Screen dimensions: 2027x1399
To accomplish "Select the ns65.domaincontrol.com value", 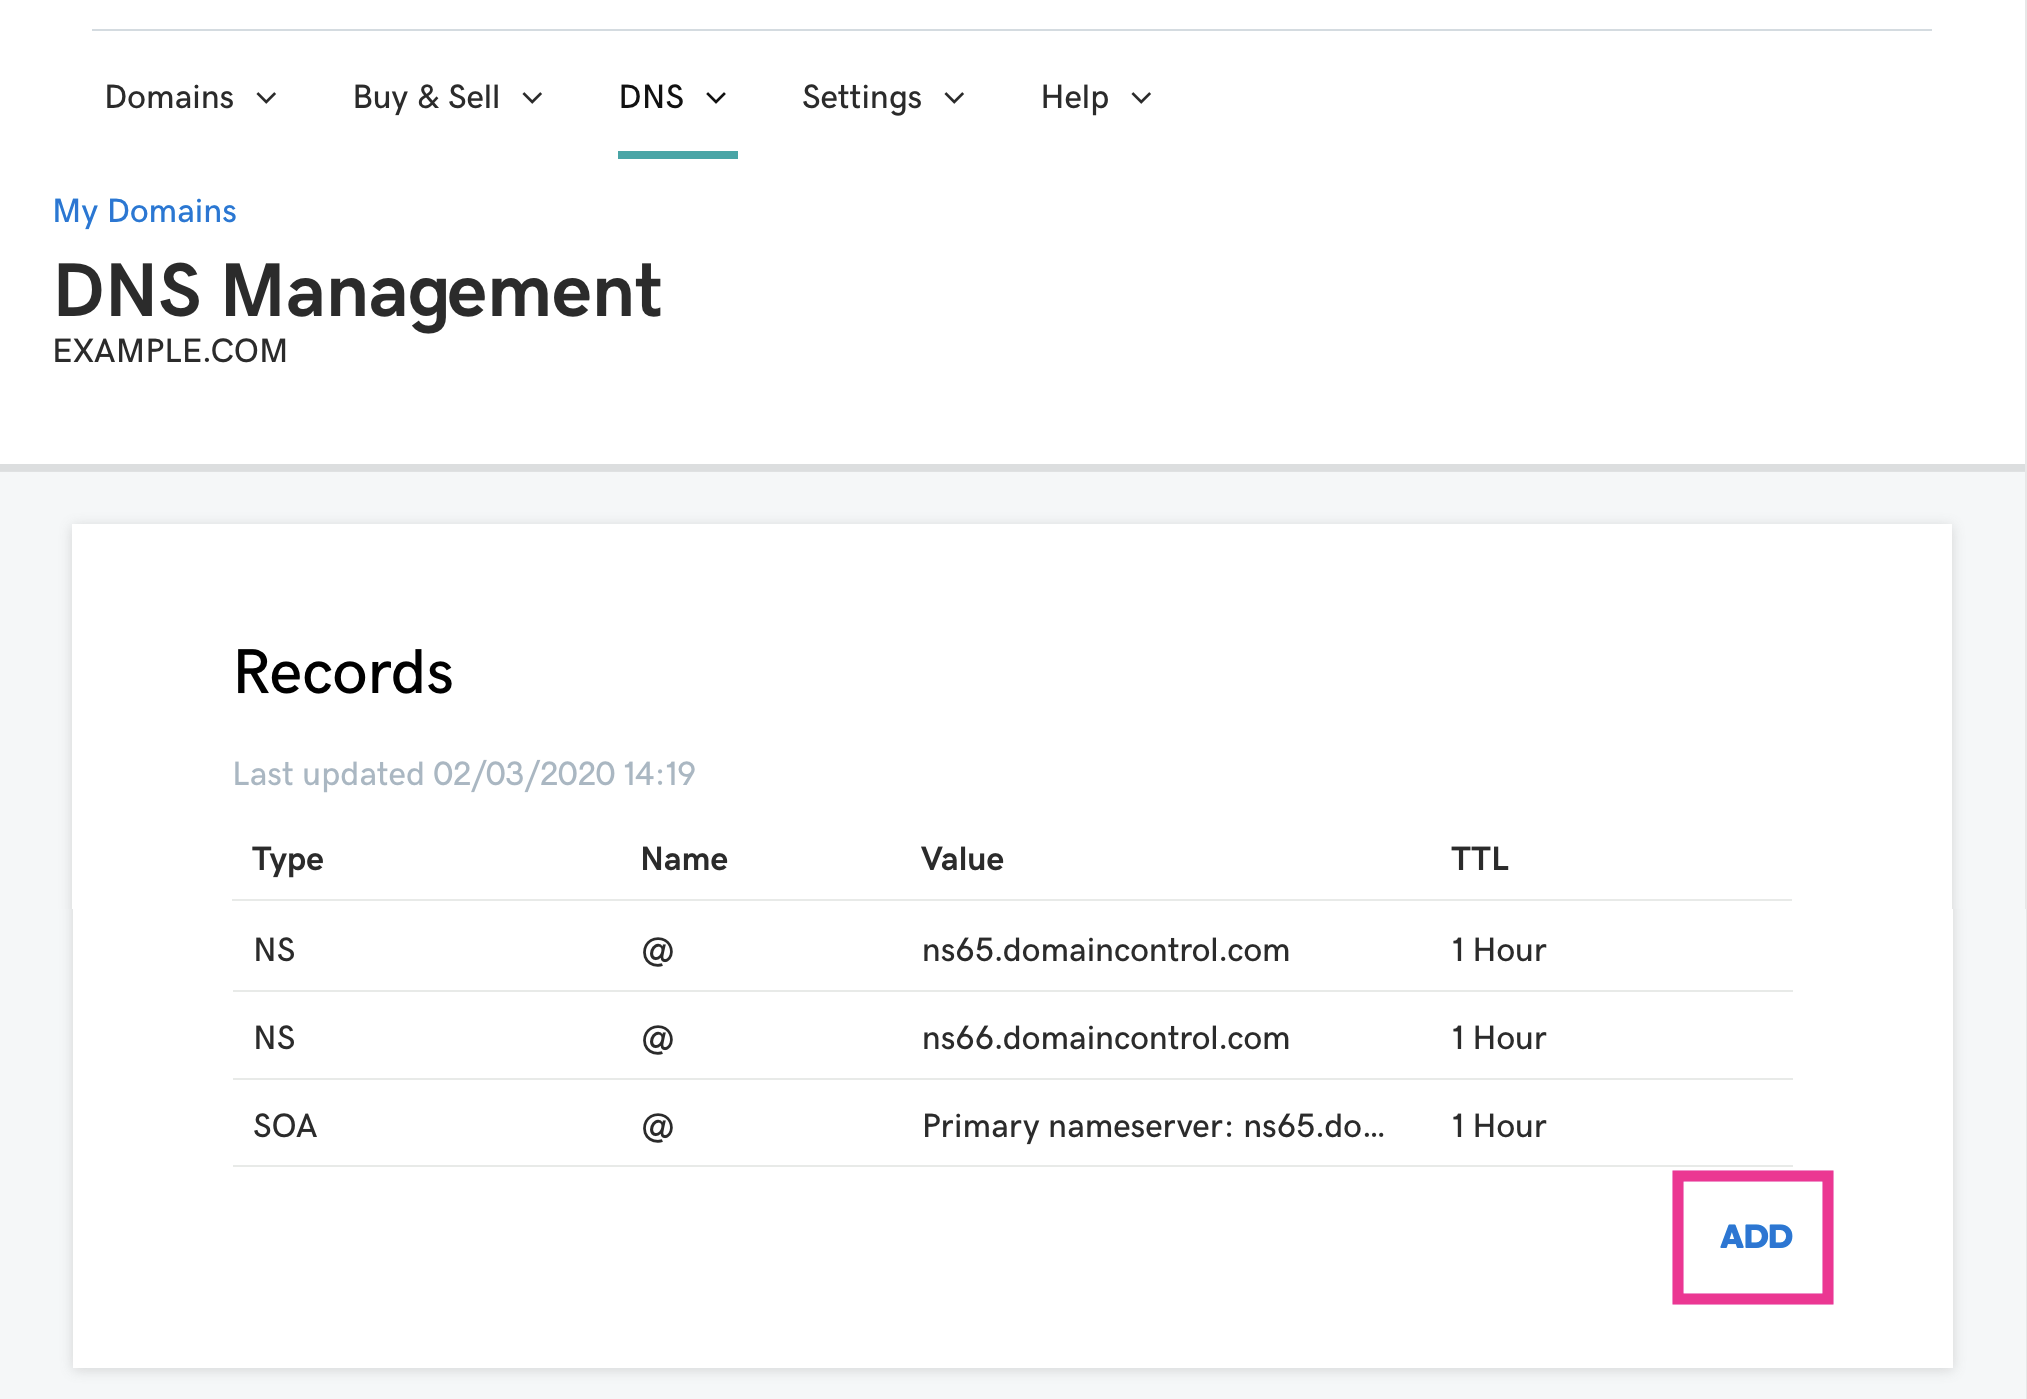I will pos(1106,950).
